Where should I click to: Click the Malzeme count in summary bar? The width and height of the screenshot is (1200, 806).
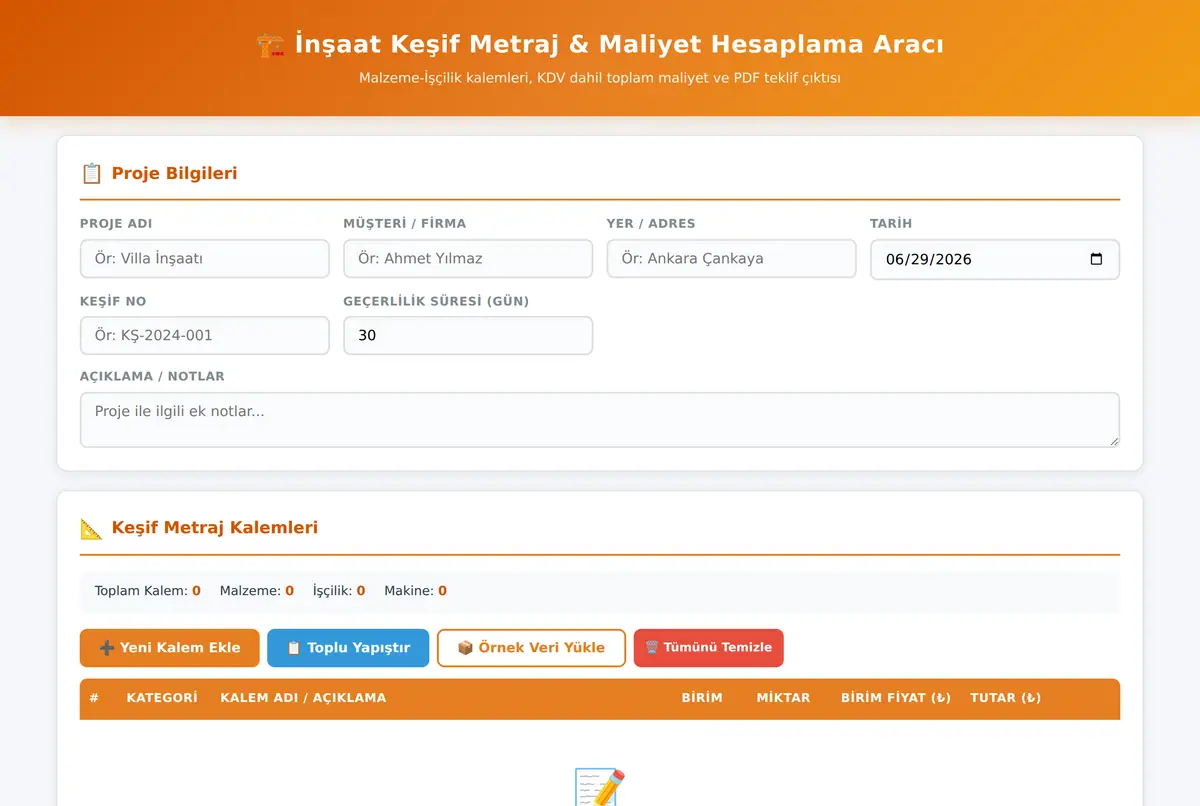(257, 591)
